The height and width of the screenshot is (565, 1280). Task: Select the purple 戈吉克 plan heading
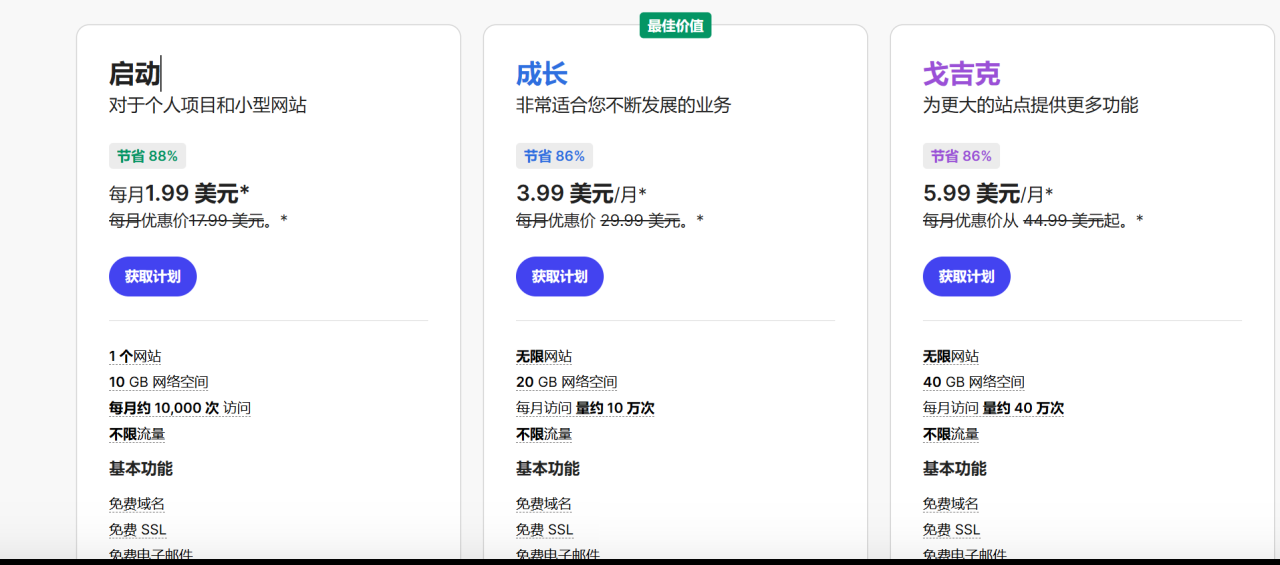[x=961, y=74]
